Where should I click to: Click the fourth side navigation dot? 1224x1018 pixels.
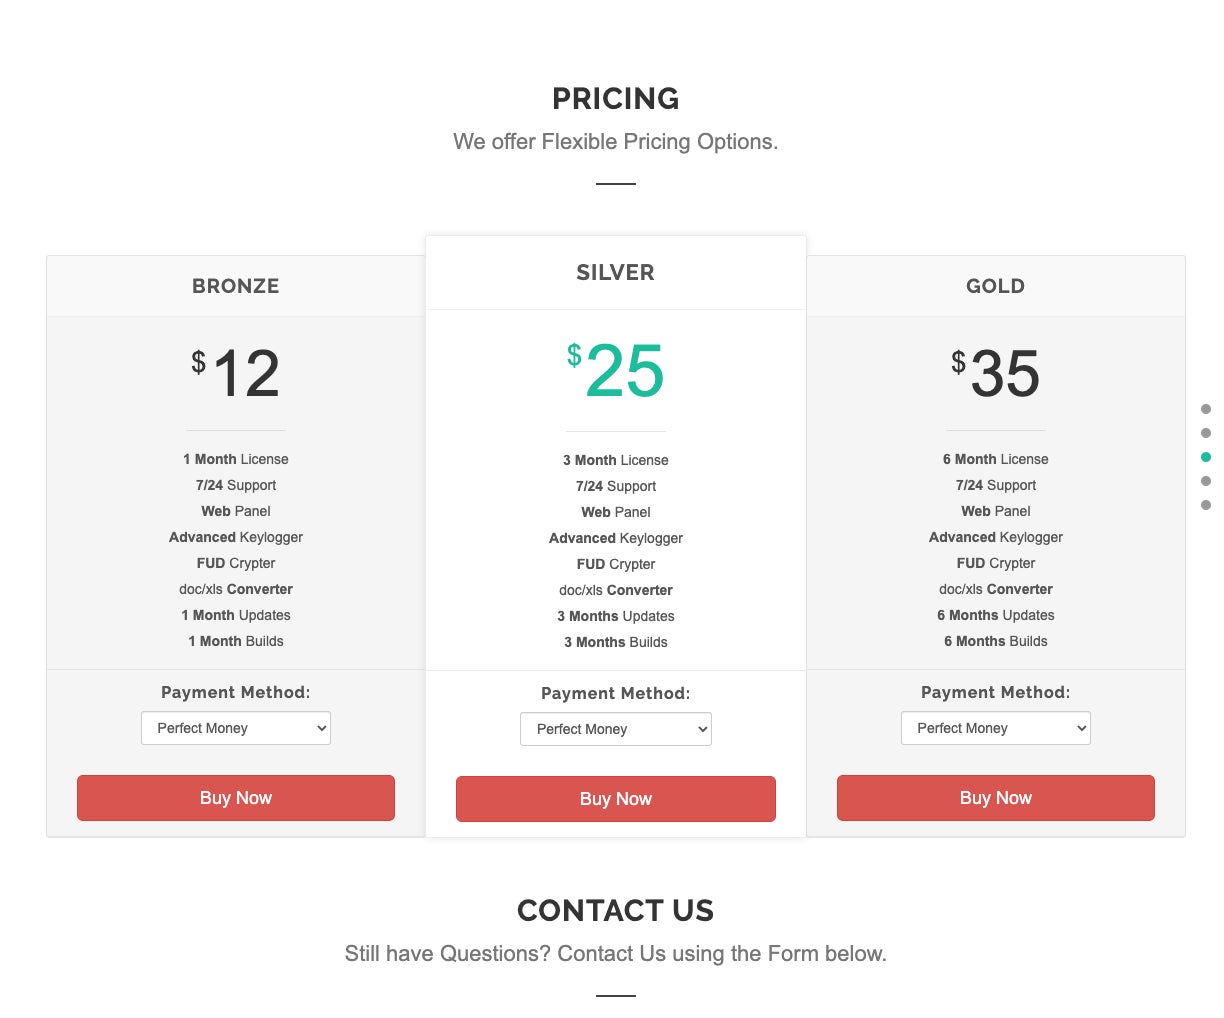(x=1206, y=481)
